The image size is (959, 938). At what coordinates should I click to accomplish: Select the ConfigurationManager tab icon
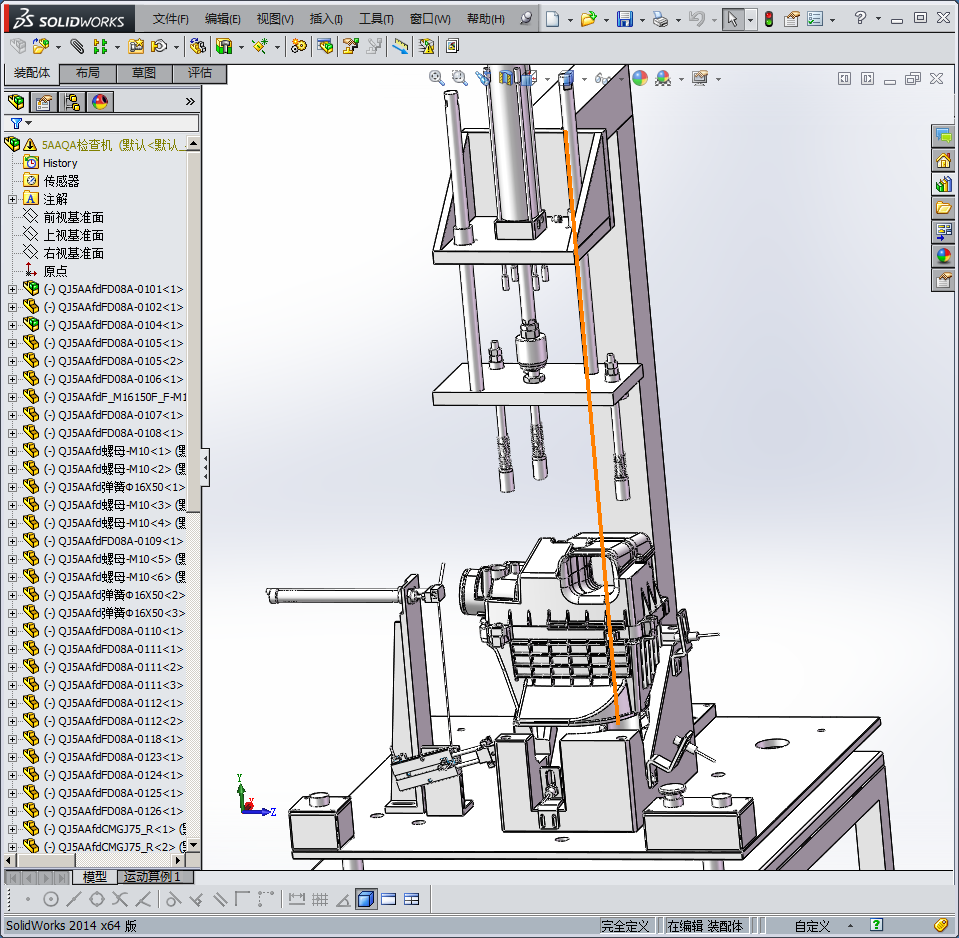(x=72, y=101)
